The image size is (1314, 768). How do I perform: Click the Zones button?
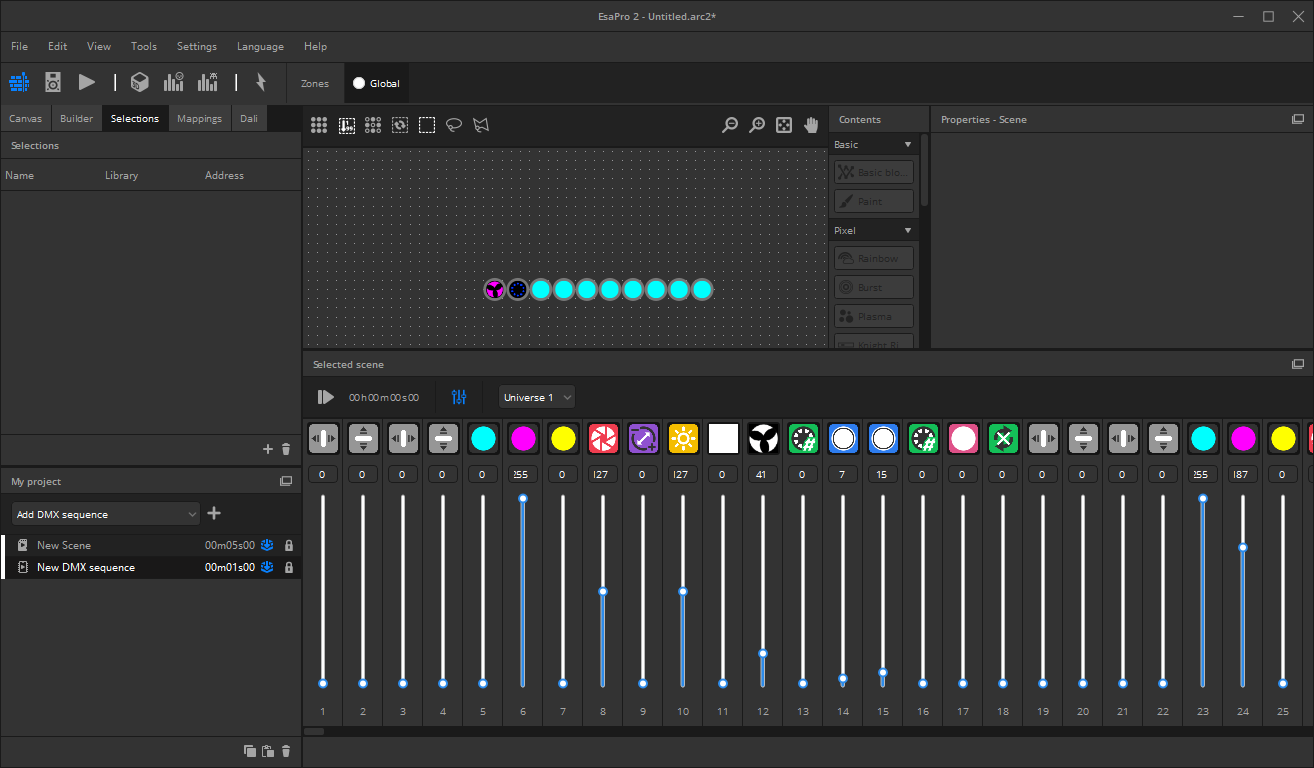314,84
